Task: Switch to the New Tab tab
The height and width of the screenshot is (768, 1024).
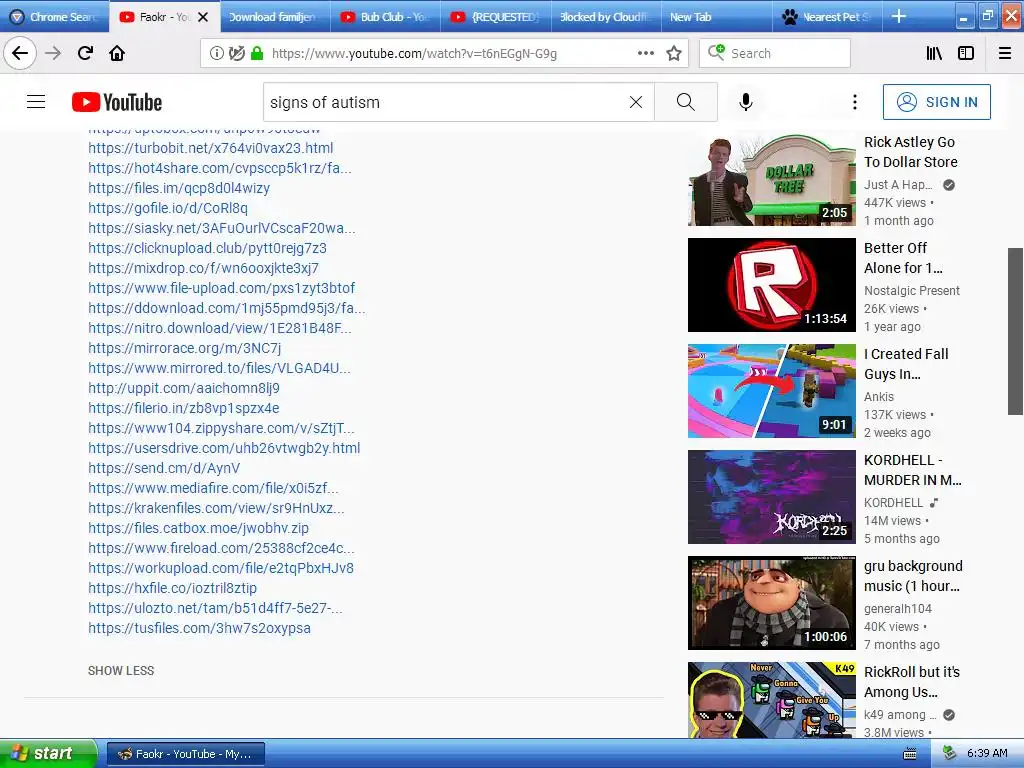Action: pyautogui.click(x=716, y=17)
